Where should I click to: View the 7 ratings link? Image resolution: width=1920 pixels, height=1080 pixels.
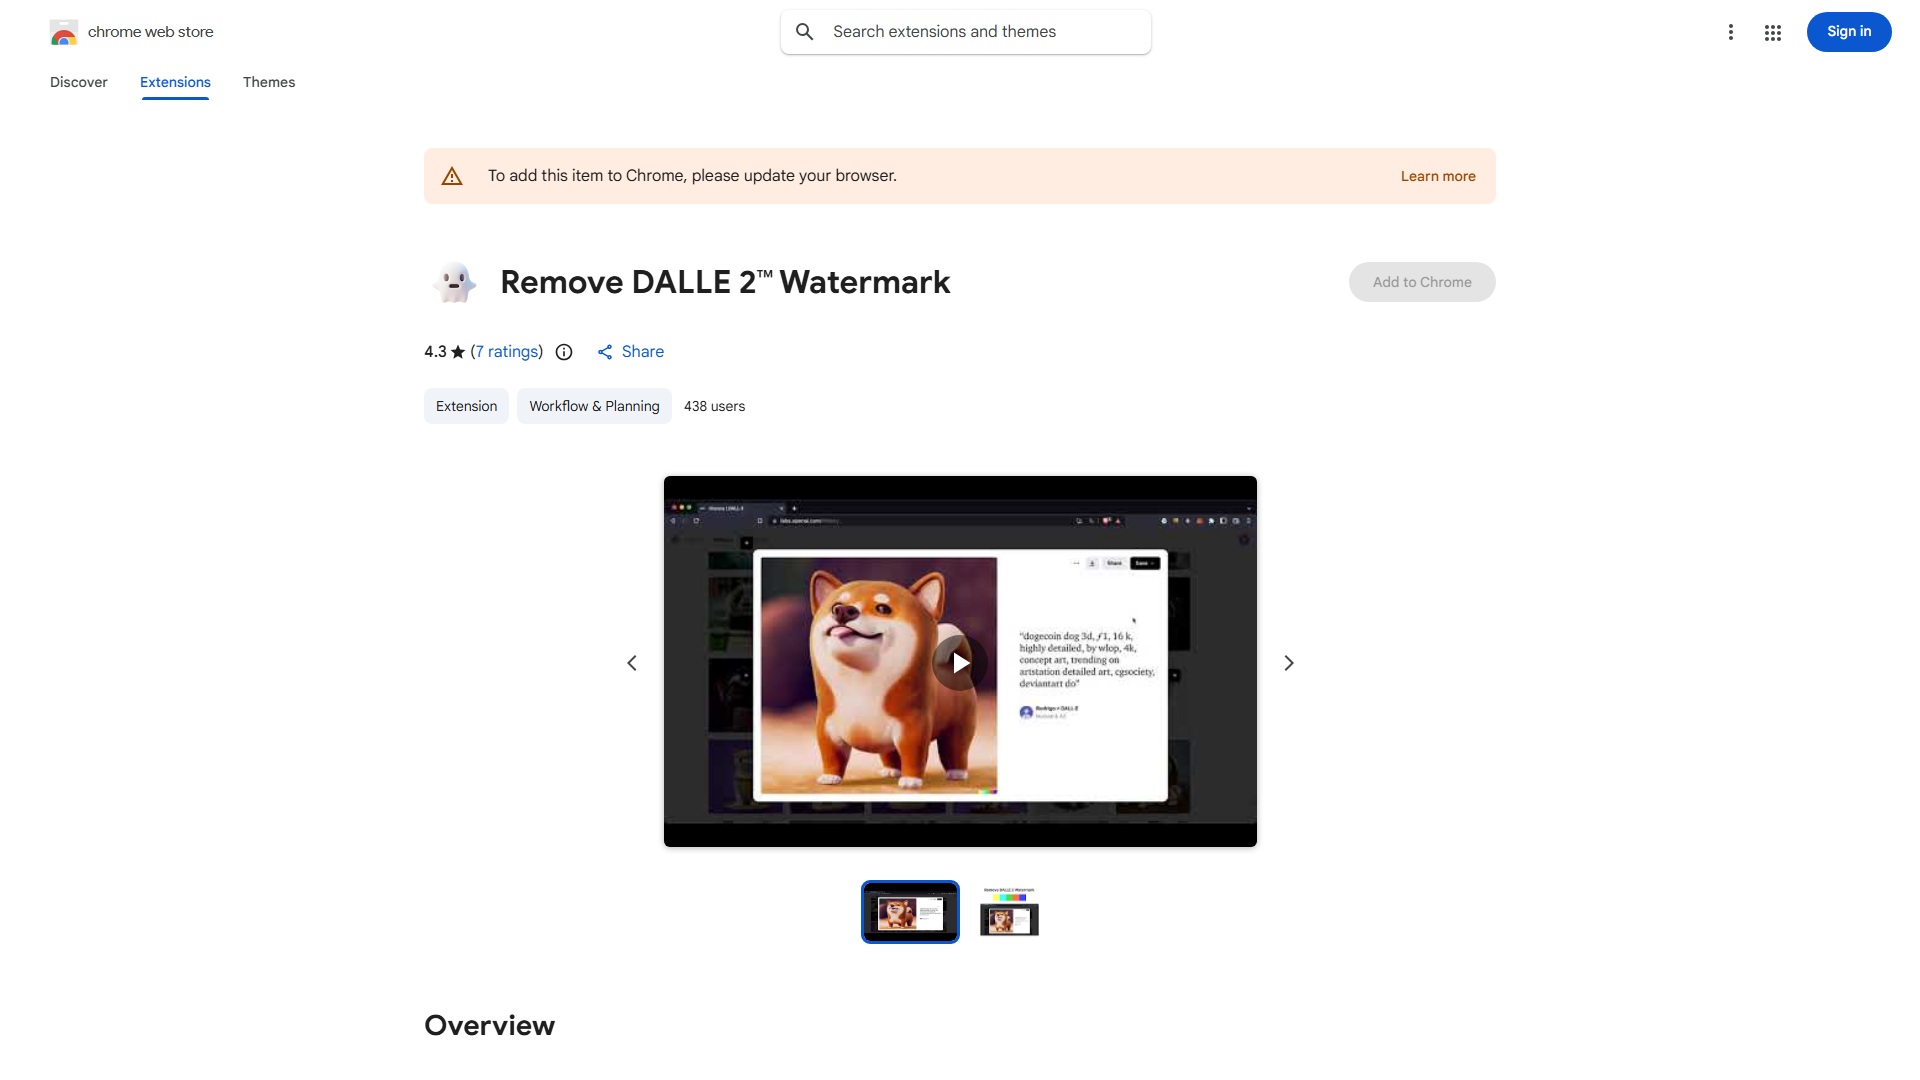(506, 351)
